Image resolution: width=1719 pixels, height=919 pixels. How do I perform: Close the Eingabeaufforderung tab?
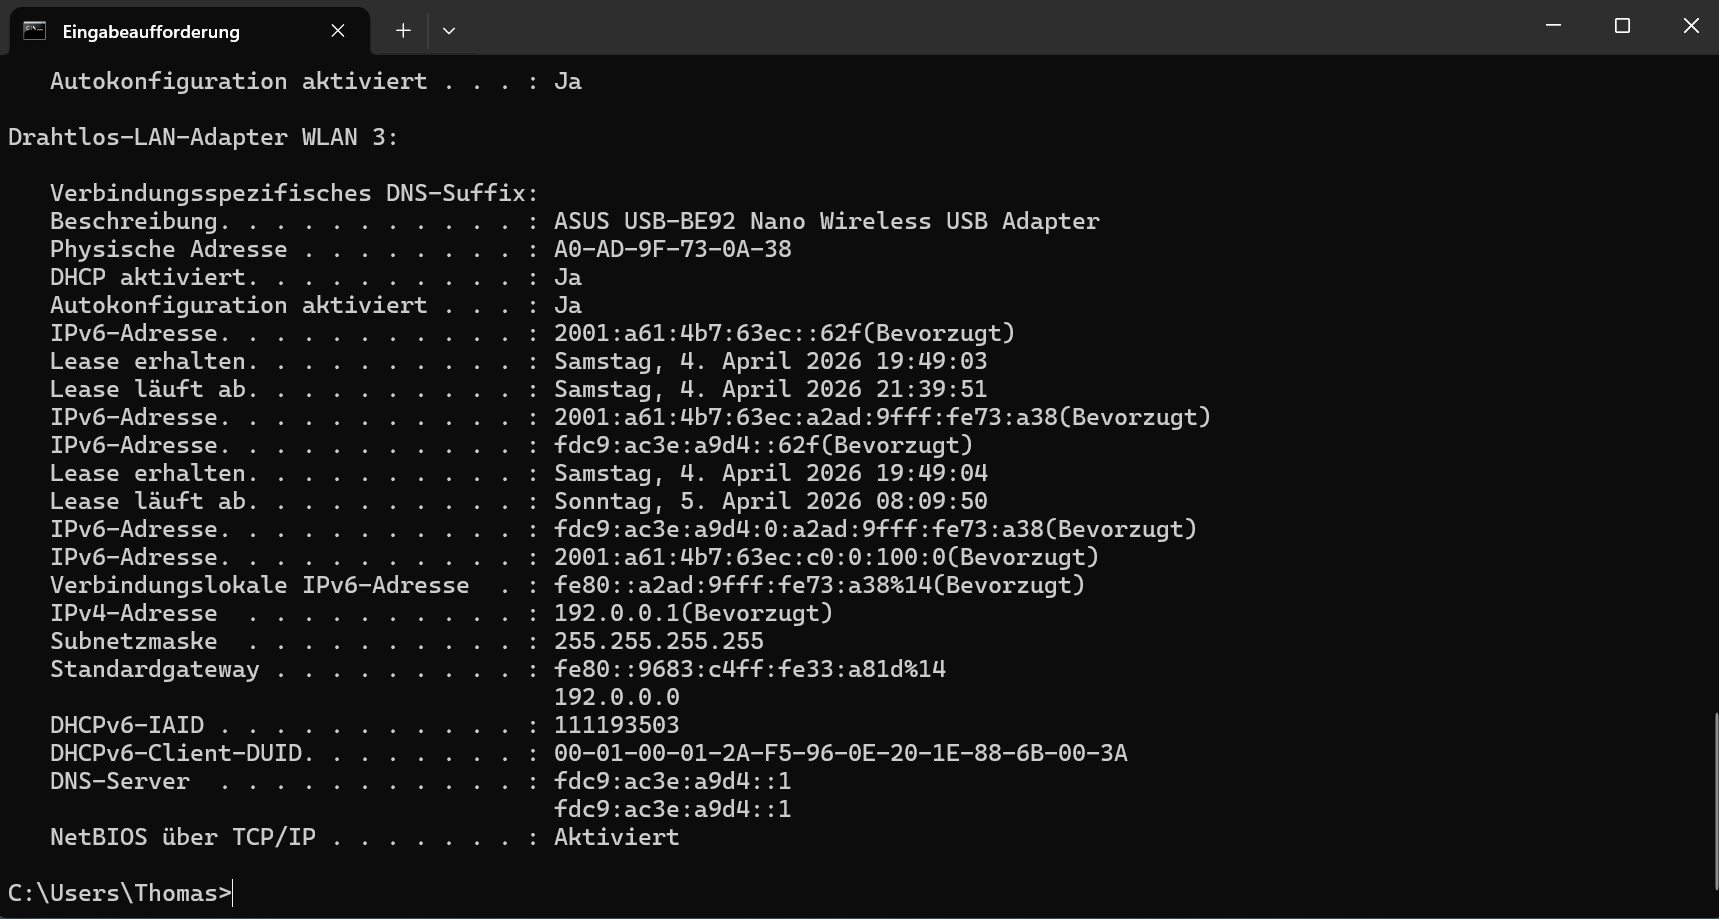pos(338,31)
